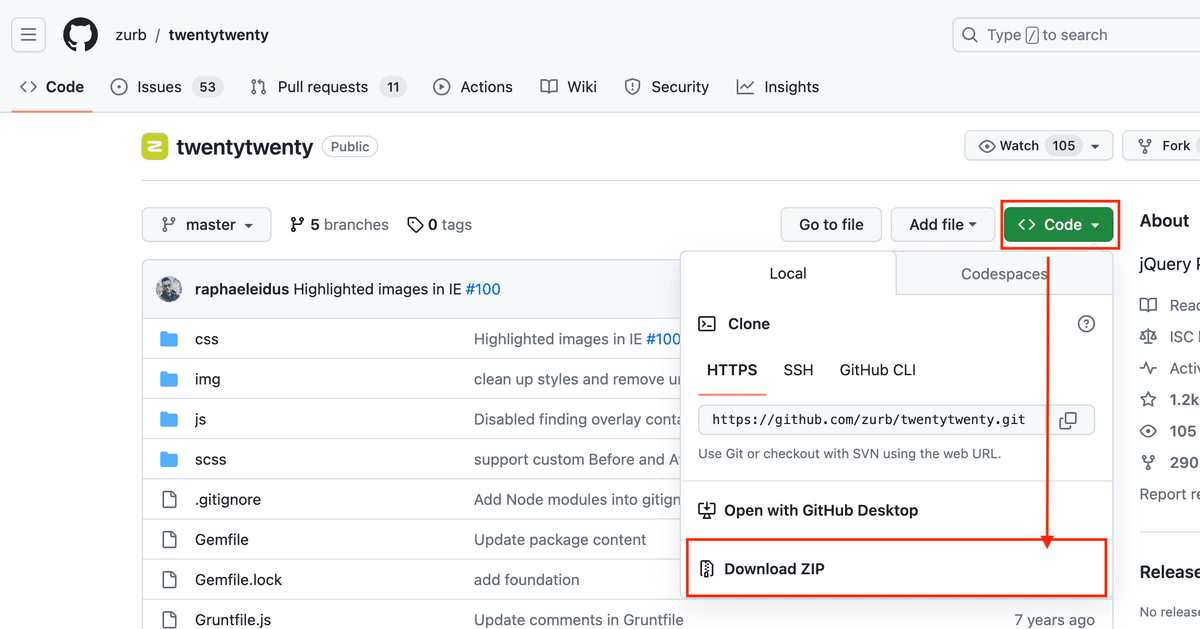Open the zurb organization link
1200x629 pixels.
coord(131,35)
